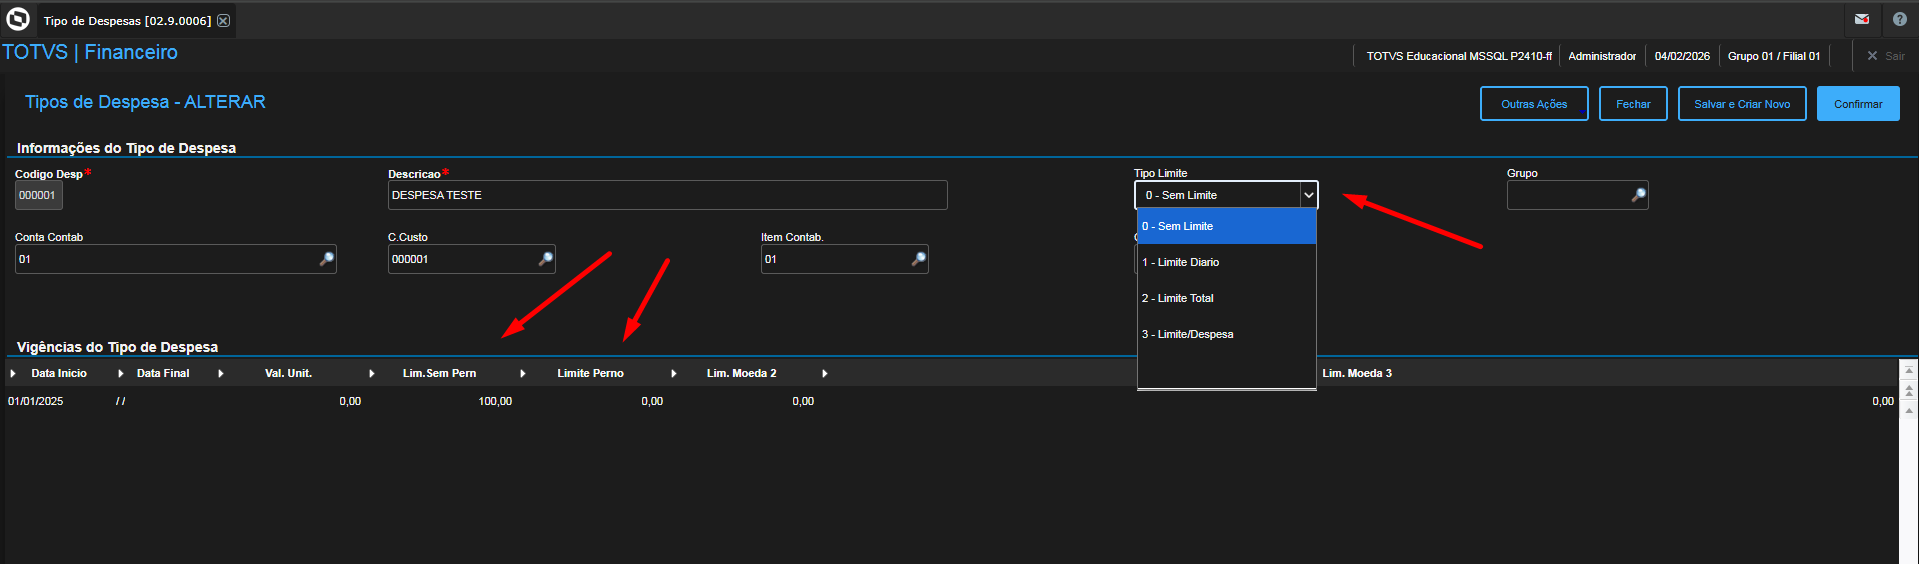Viewport: 1919px width, 564px height.
Task: Sort by the Lim. Moeda 3 column header
Action: click(x=1357, y=373)
